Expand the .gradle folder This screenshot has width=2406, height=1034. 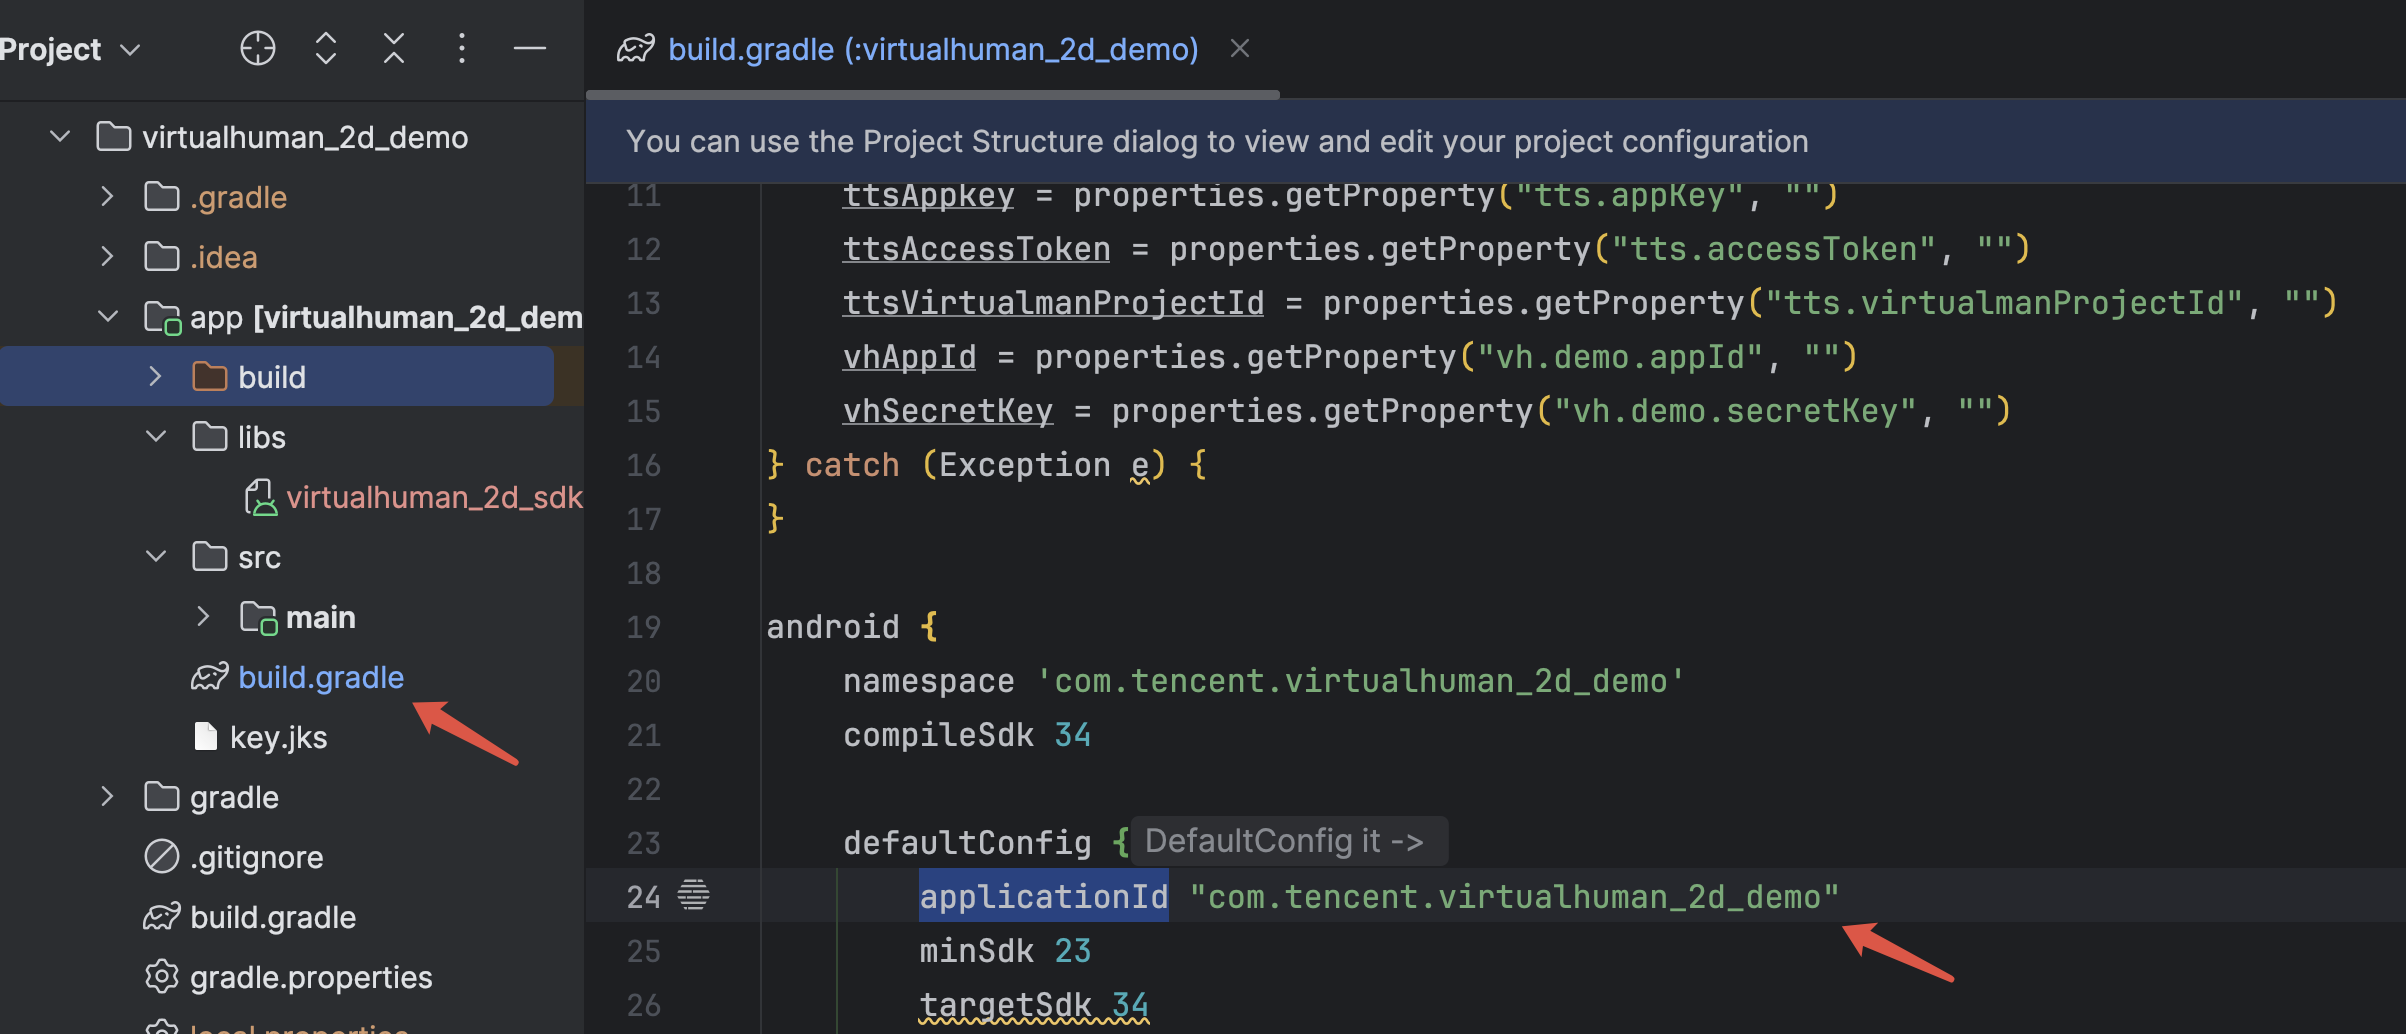pos(108,197)
